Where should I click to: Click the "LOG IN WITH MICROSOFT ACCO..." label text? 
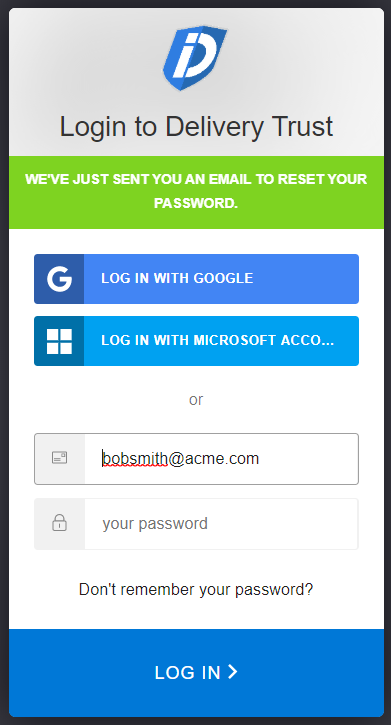217,340
